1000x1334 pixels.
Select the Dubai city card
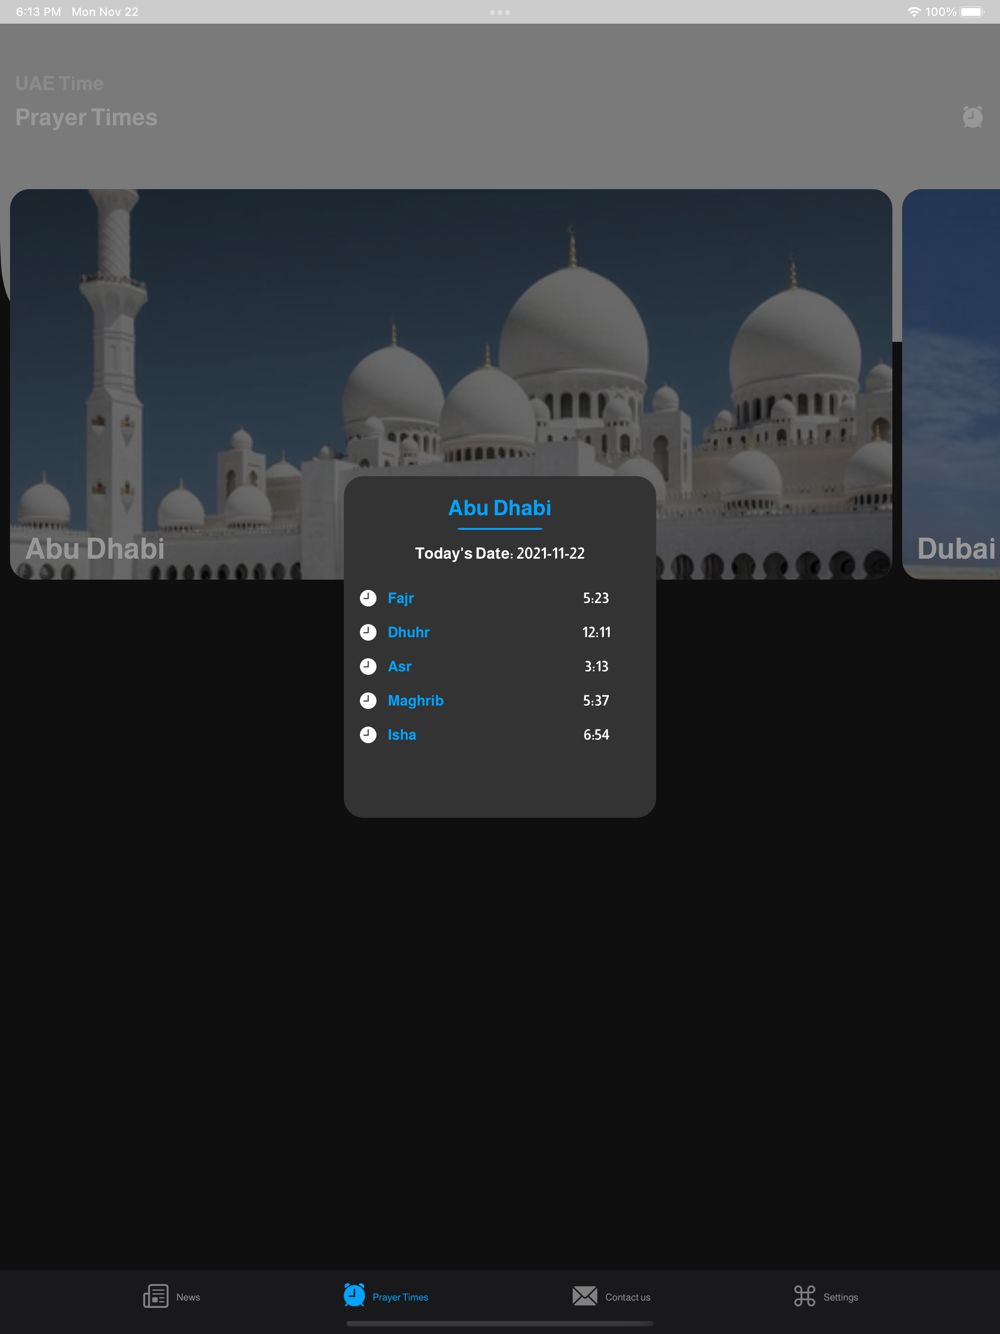(951, 384)
